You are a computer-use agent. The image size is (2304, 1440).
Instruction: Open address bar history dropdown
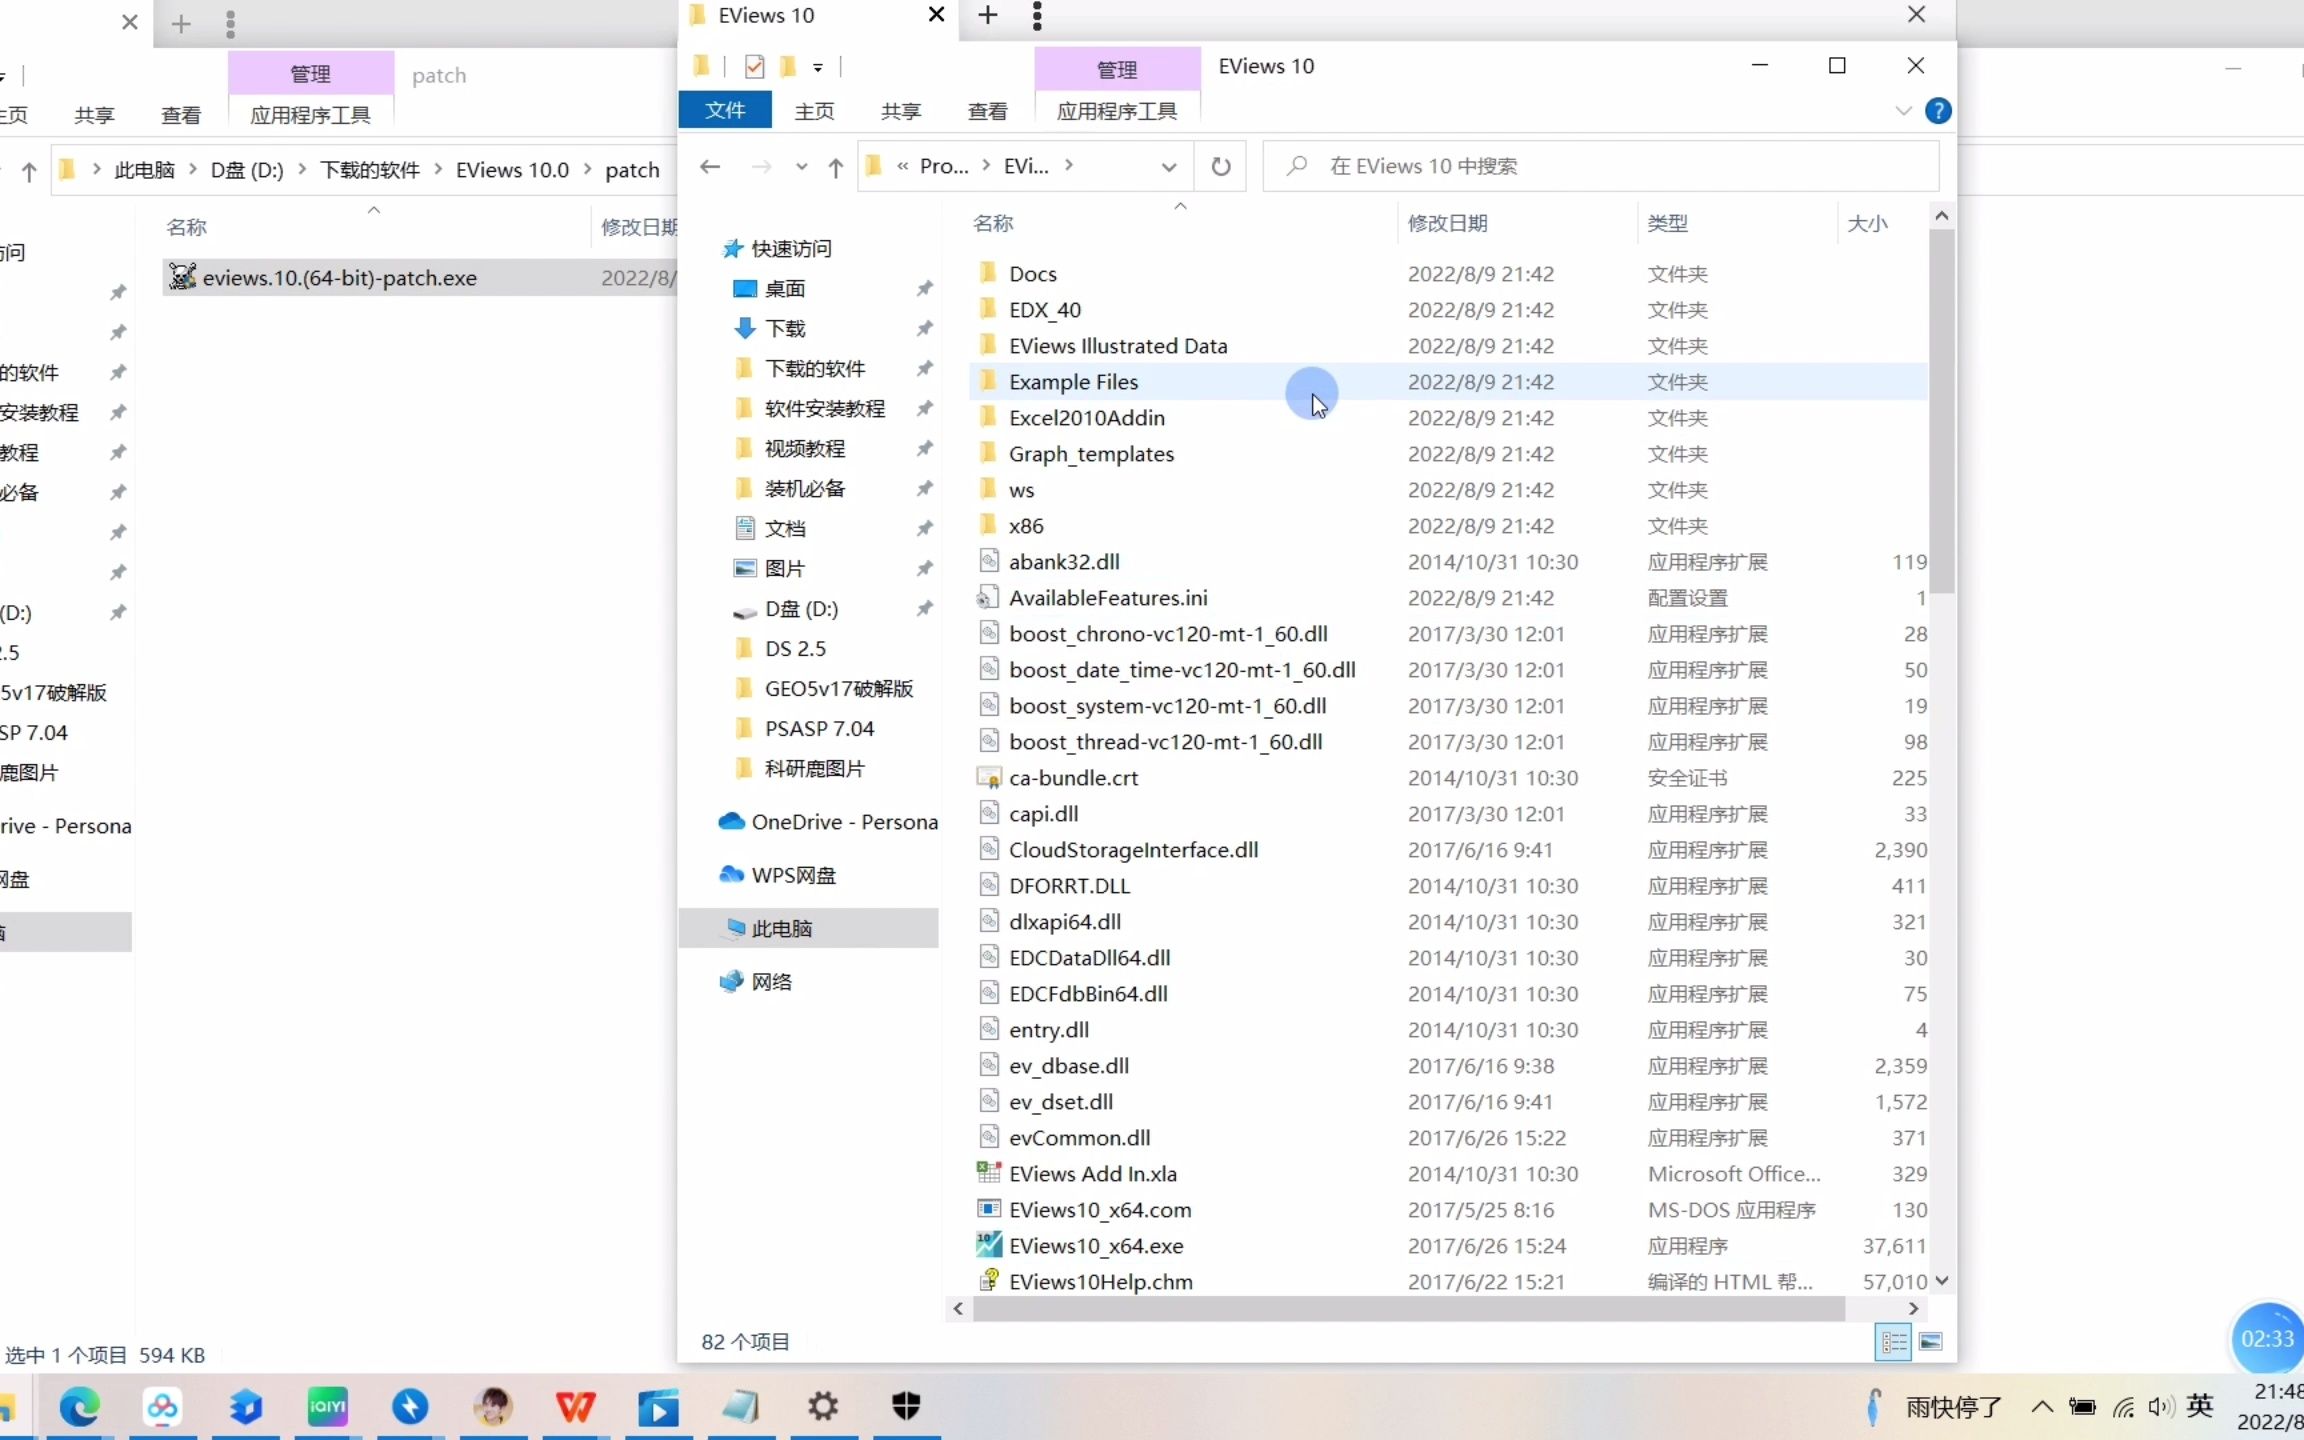coord(1168,167)
